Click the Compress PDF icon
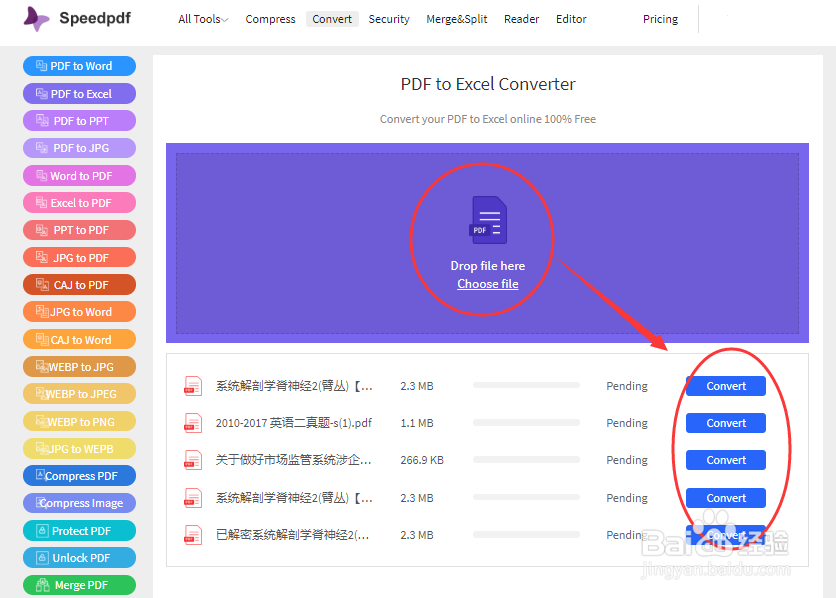The width and height of the screenshot is (836, 598). pos(41,474)
